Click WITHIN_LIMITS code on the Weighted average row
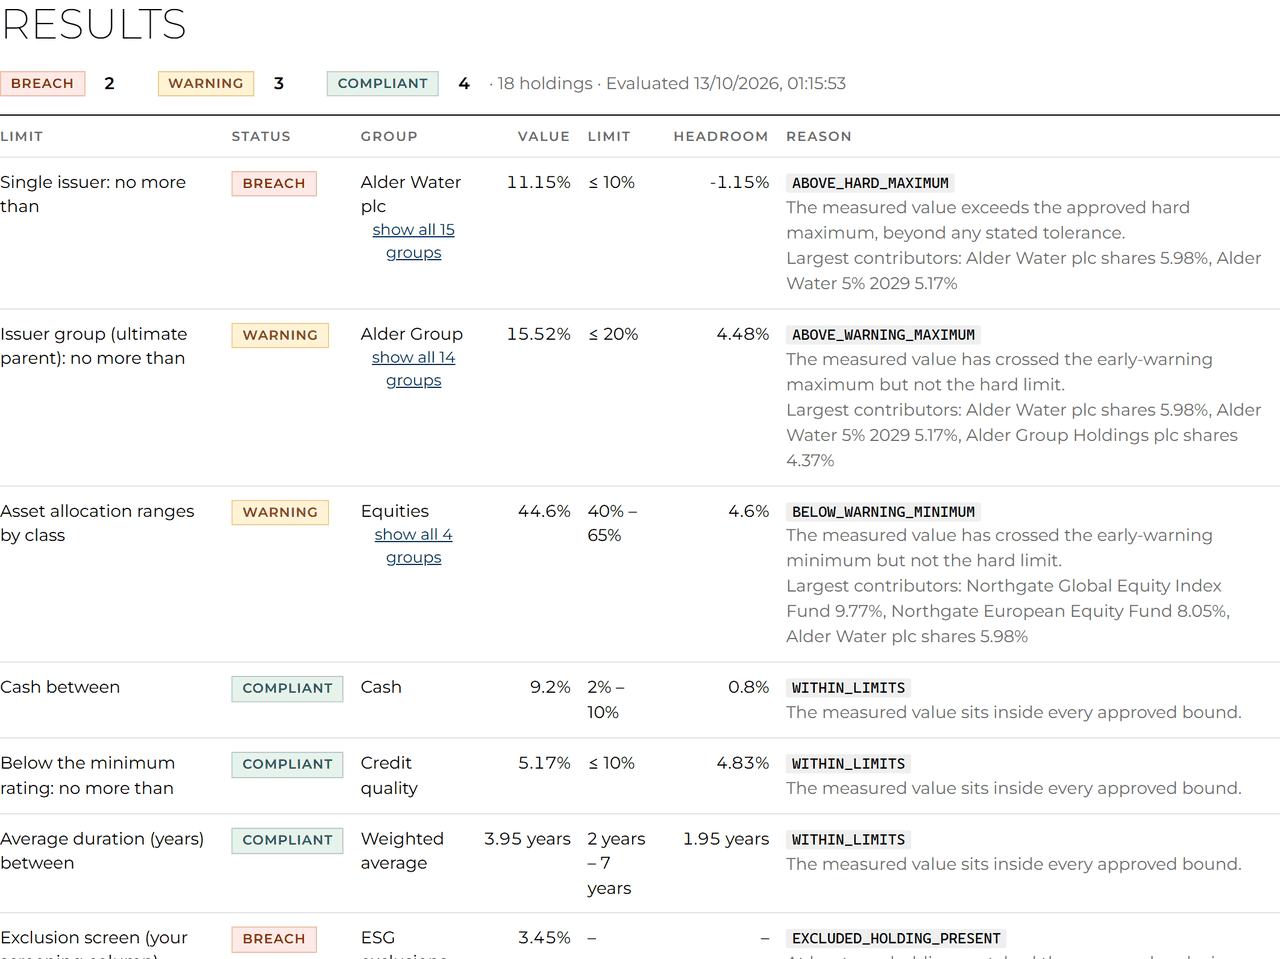Viewport: 1280px width, 959px height. point(848,840)
